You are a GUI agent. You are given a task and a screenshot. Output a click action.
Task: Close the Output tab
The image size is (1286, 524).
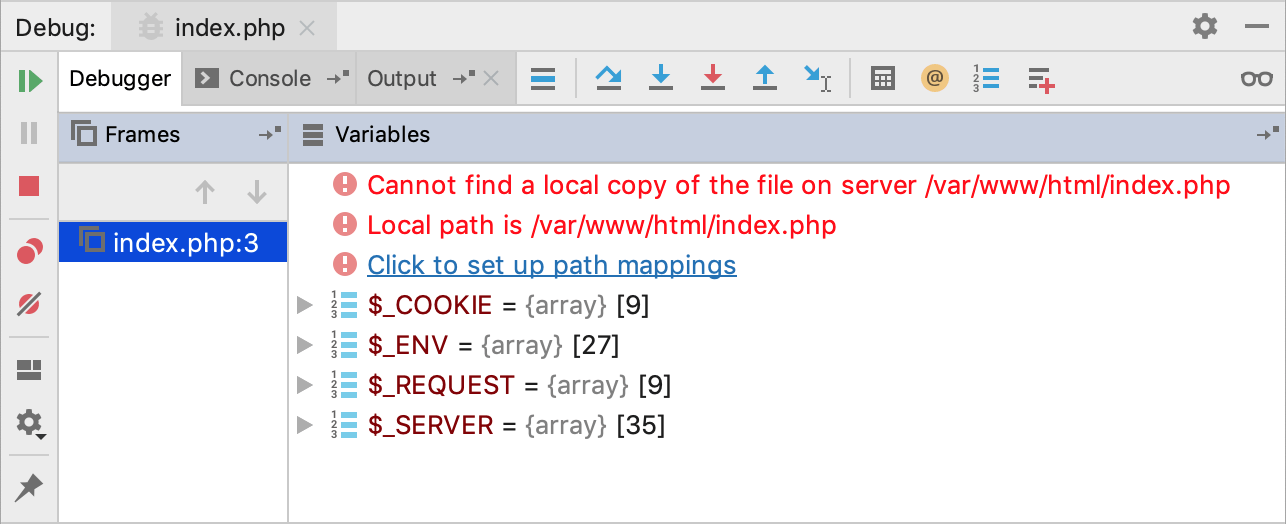491,78
